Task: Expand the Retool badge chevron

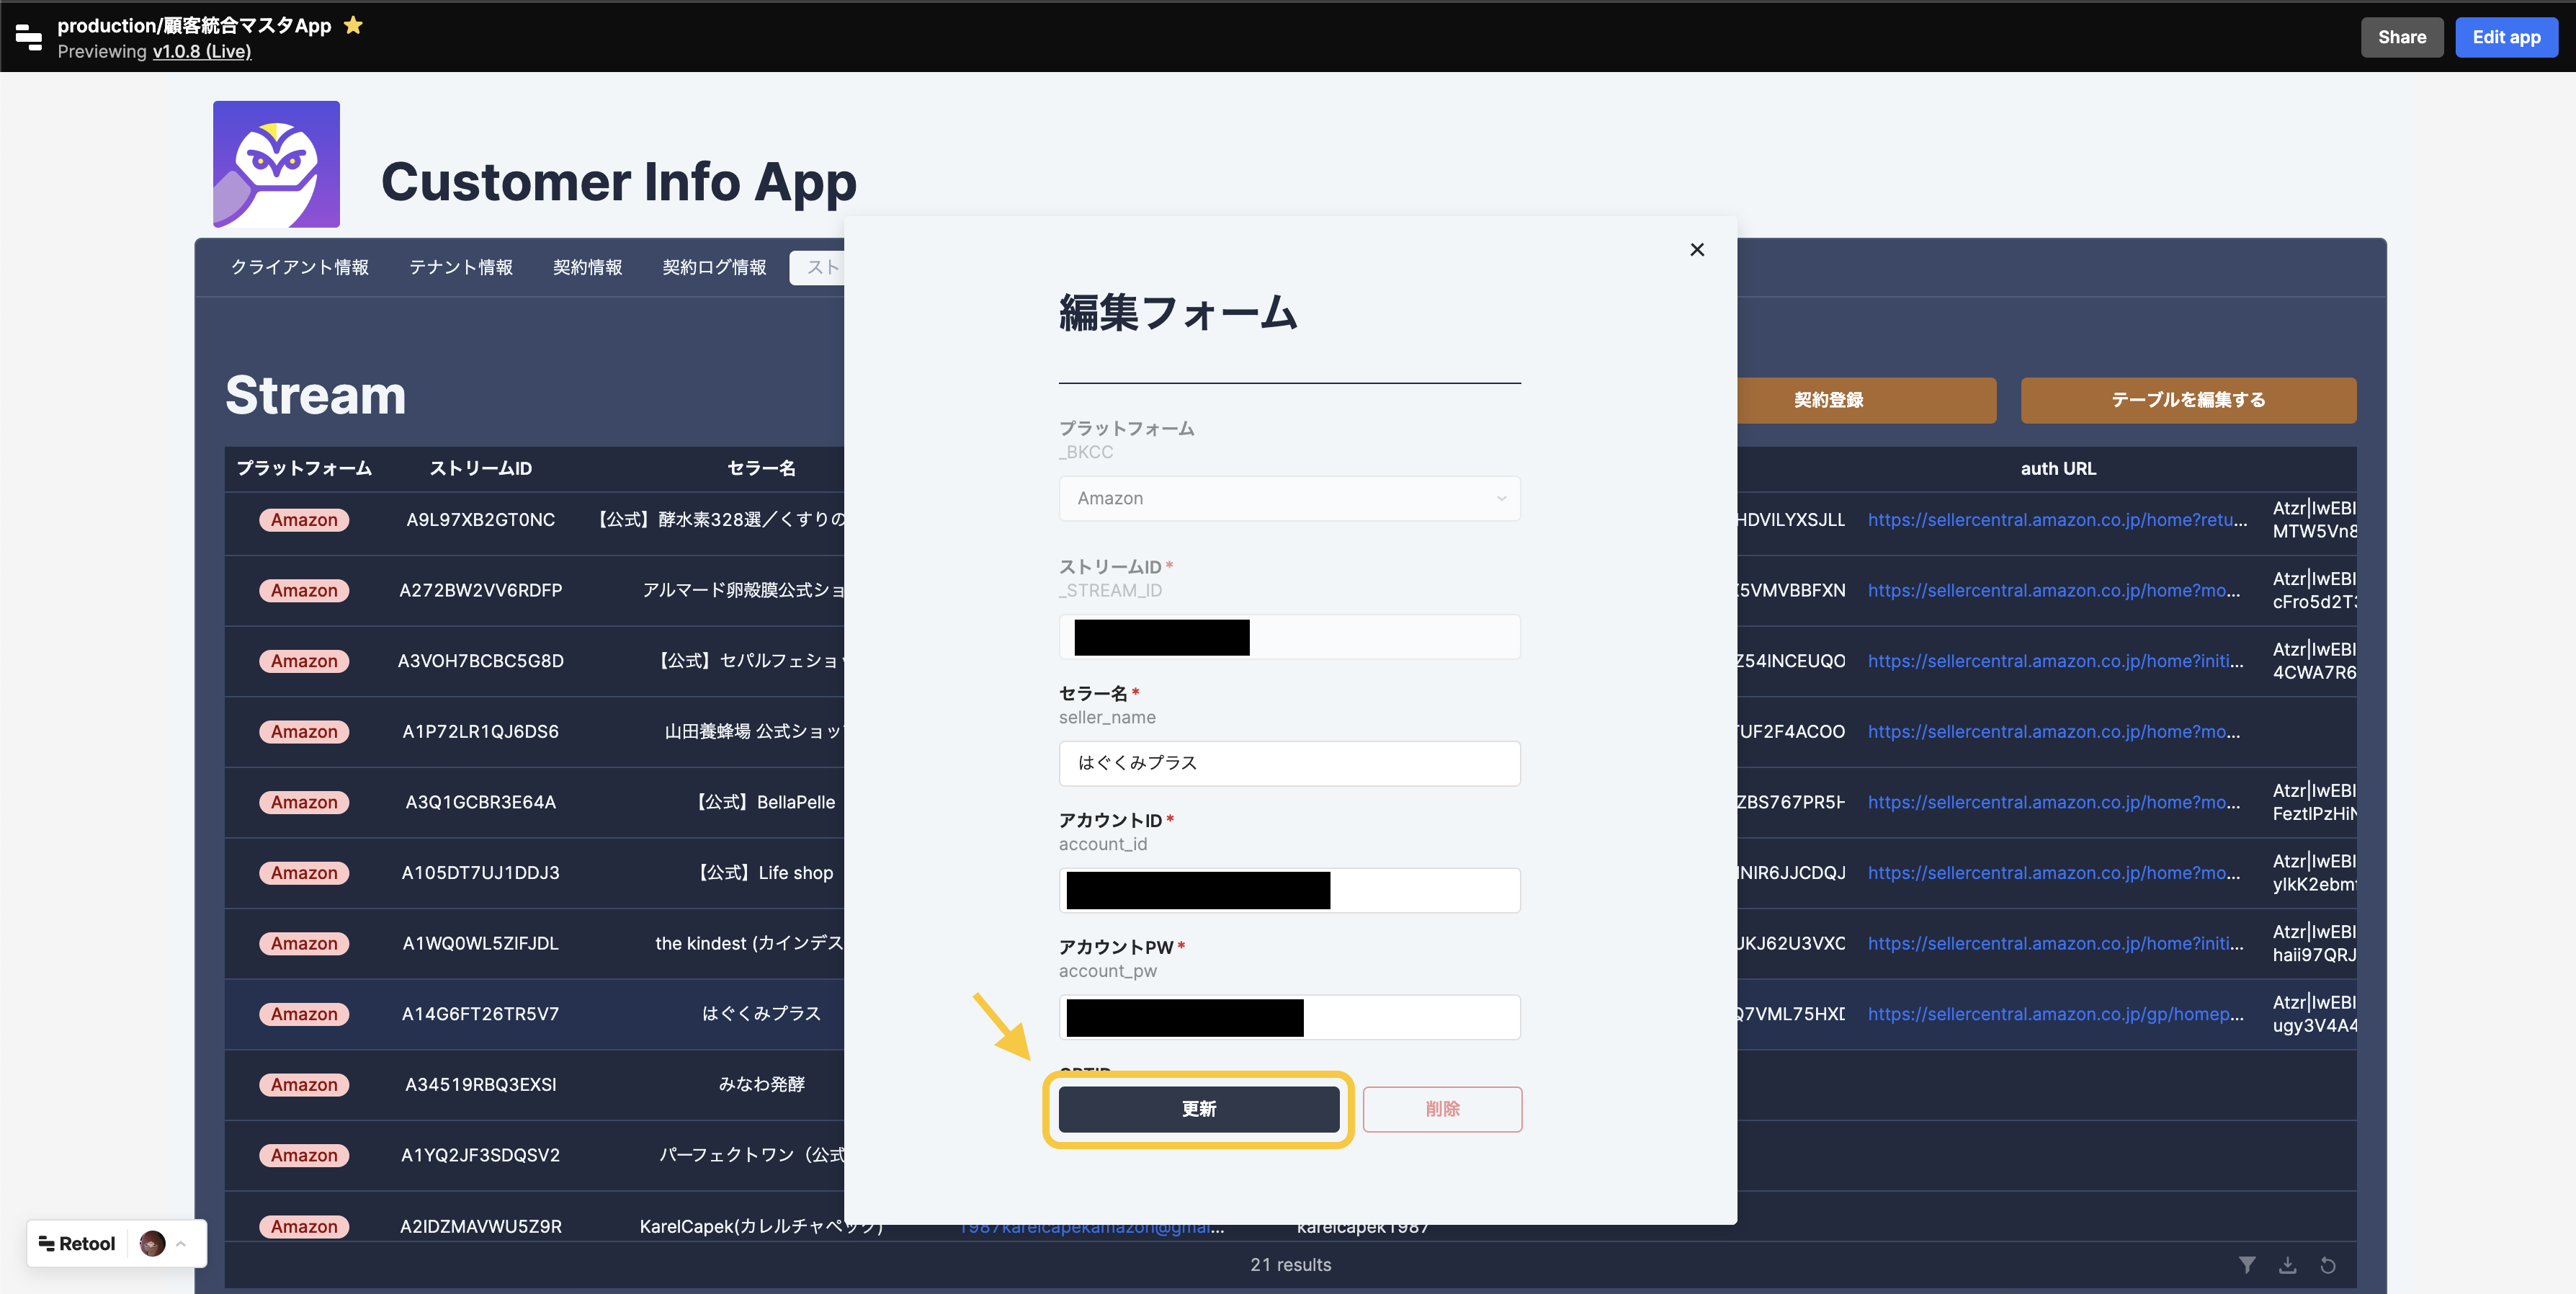Action: 181,1243
